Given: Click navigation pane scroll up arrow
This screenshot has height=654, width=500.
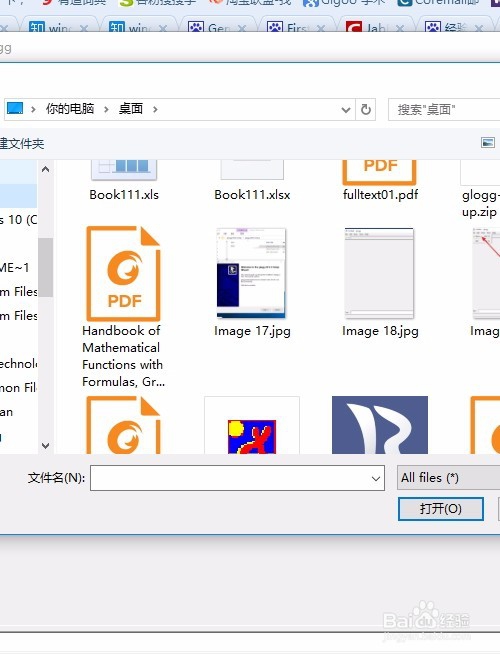Looking at the screenshot, I should 45,169.
